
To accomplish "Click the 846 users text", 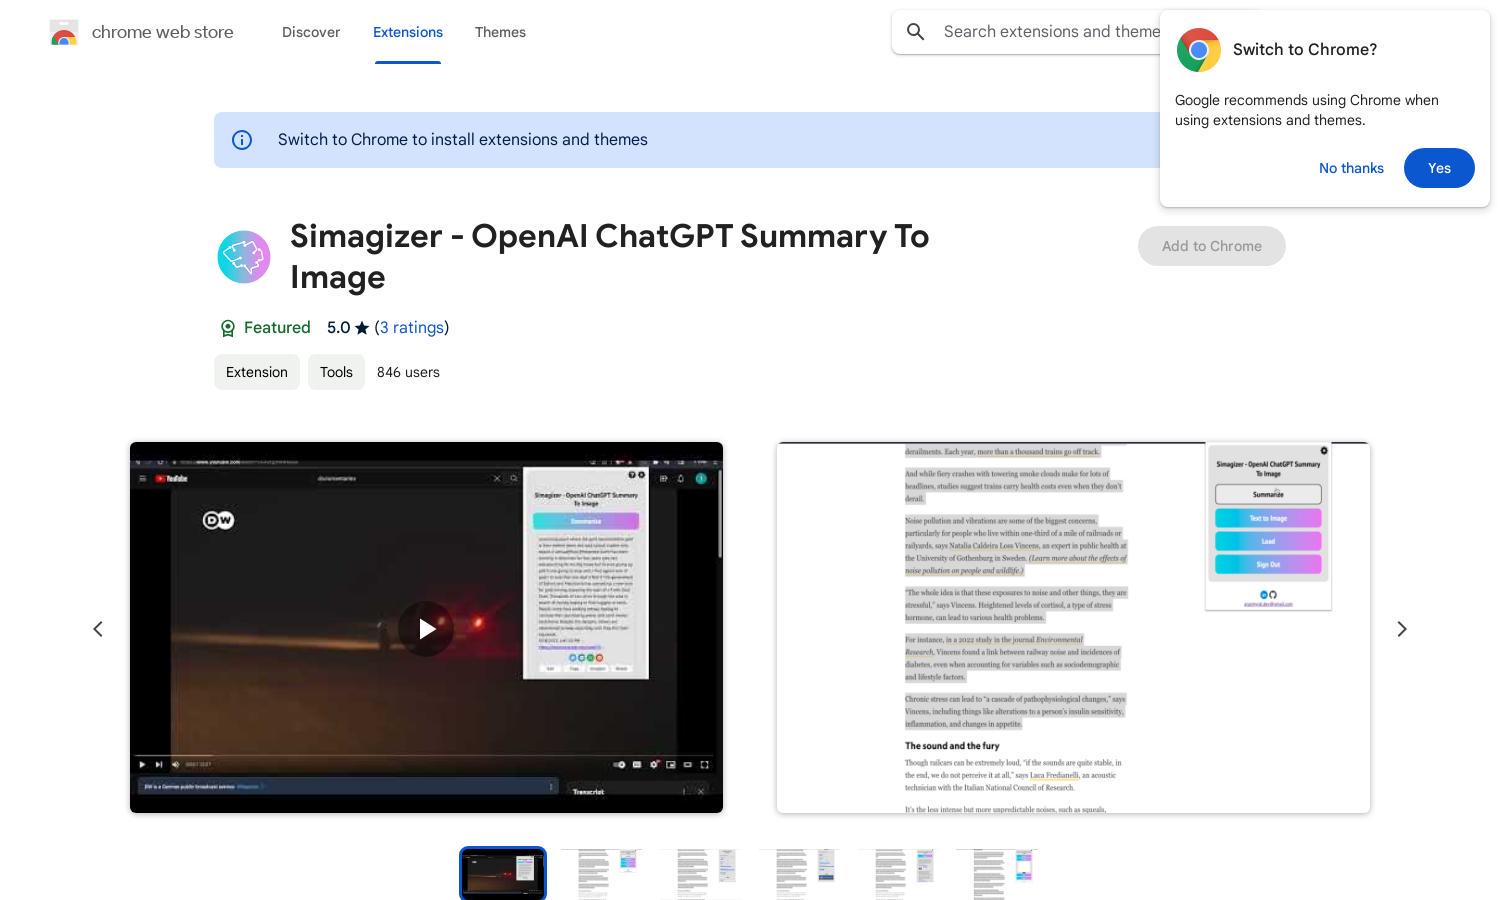I will coord(408,372).
